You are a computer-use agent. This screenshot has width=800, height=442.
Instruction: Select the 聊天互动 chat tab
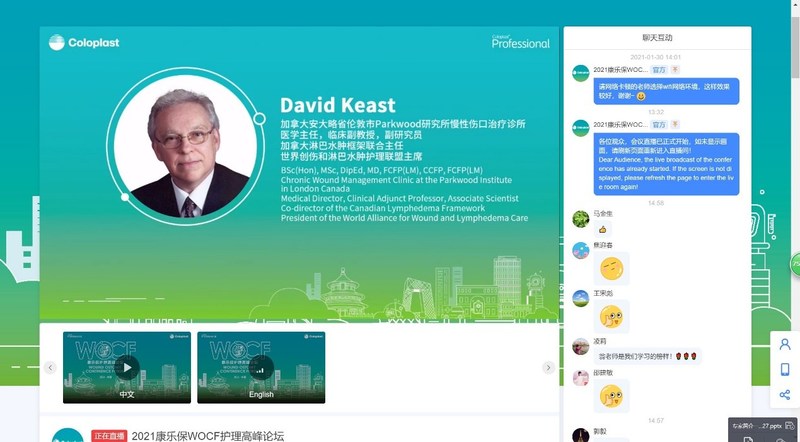point(656,37)
